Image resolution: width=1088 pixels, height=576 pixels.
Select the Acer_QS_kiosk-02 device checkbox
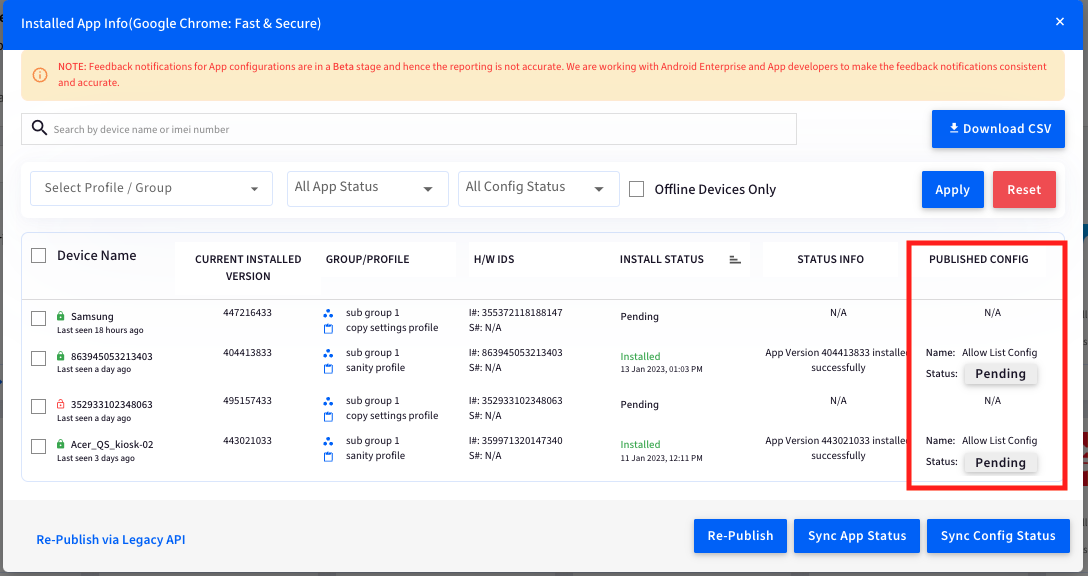[x=39, y=446]
